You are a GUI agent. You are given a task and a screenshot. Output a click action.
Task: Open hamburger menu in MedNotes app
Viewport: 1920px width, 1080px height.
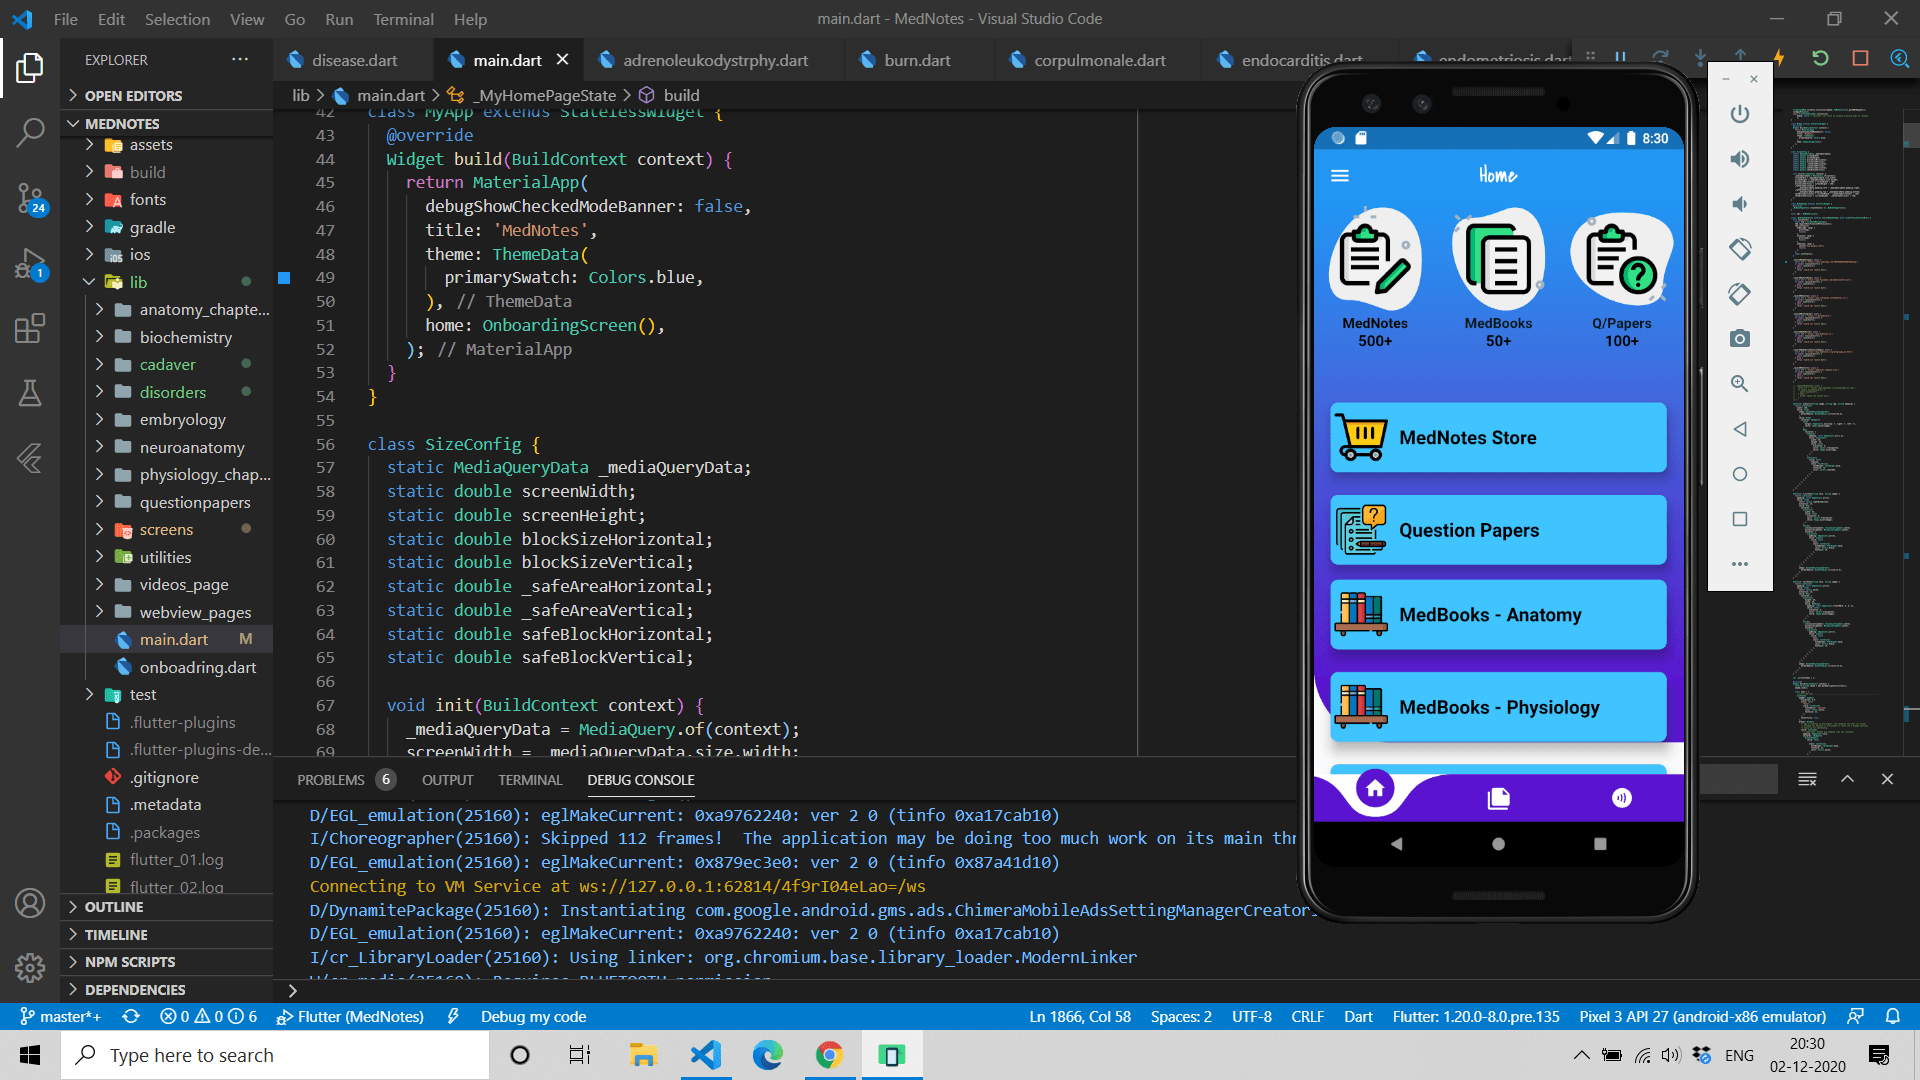coord(1340,176)
